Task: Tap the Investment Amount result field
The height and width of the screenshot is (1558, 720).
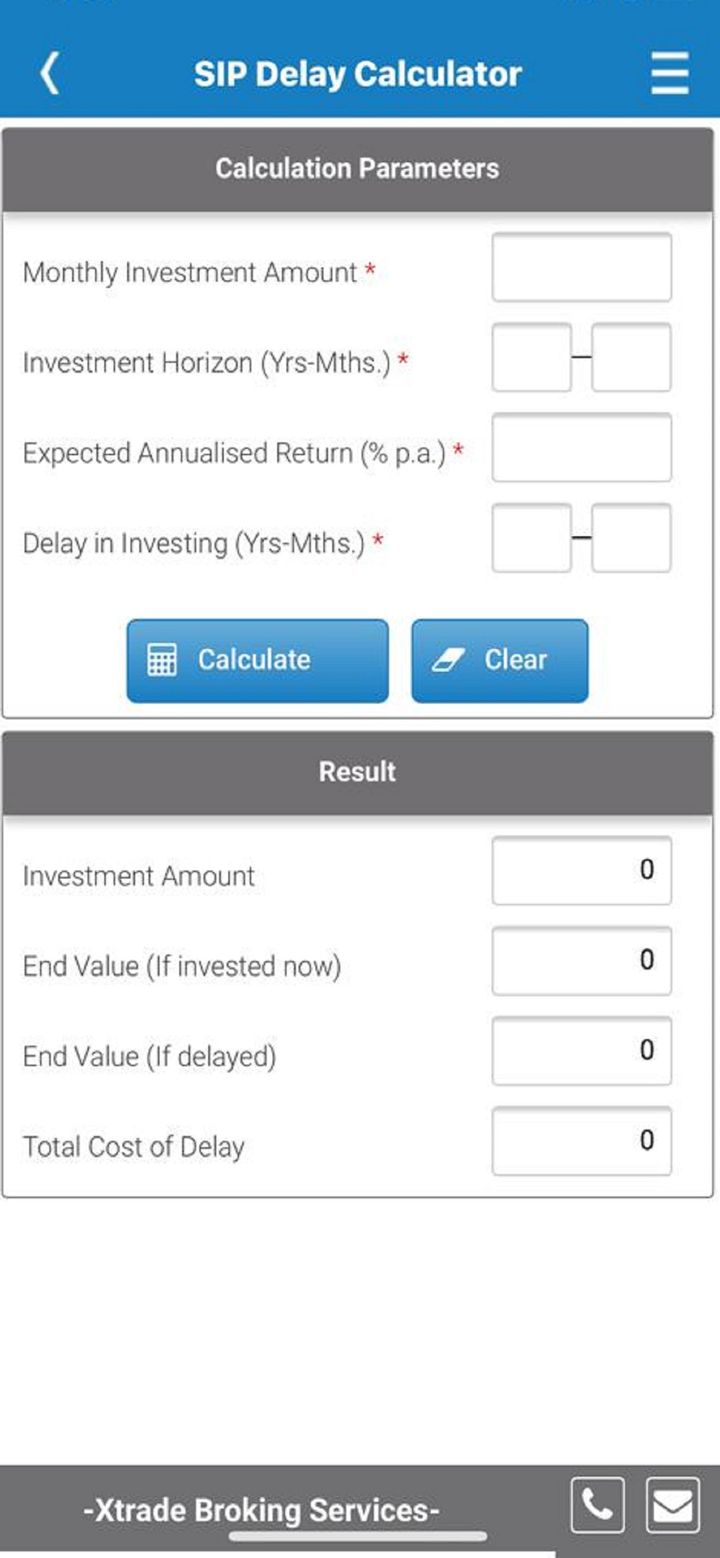Action: coord(581,870)
